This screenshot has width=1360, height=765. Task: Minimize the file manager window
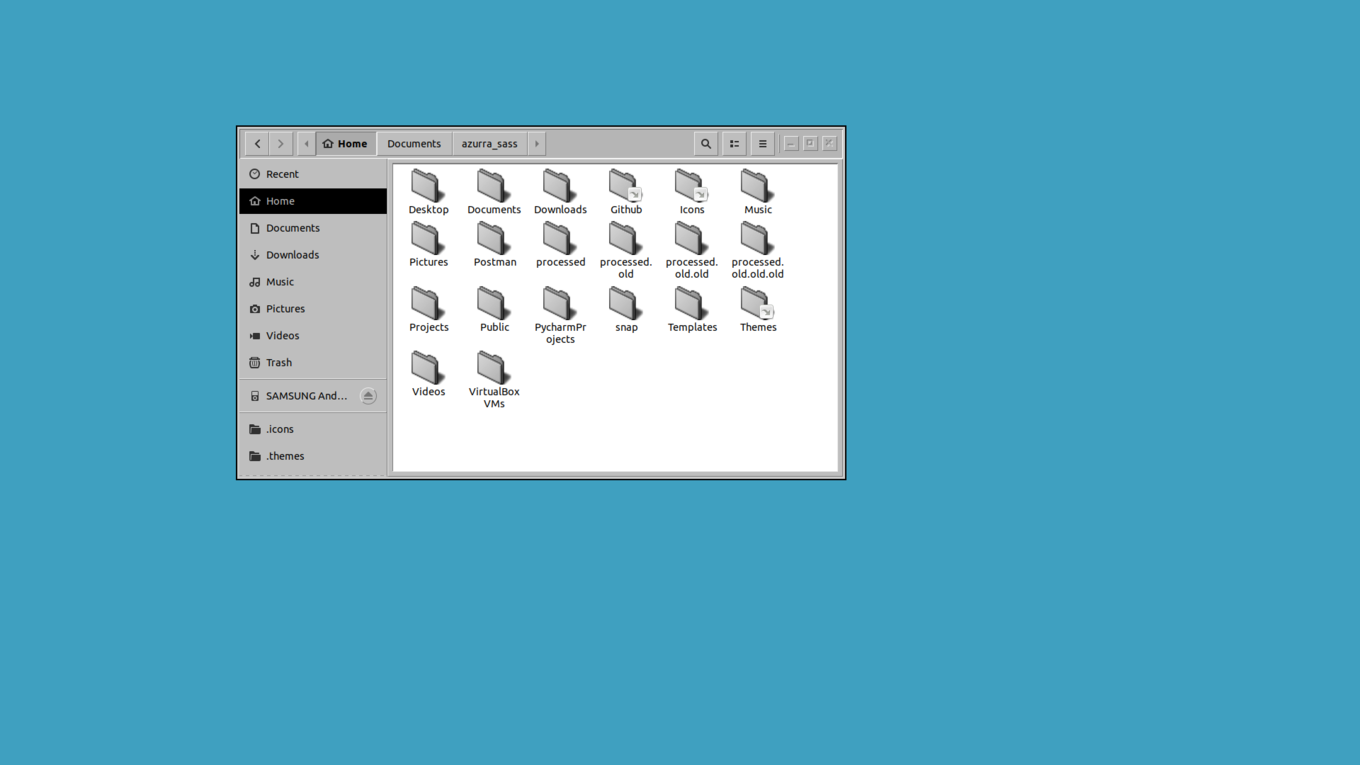tap(791, 144)
